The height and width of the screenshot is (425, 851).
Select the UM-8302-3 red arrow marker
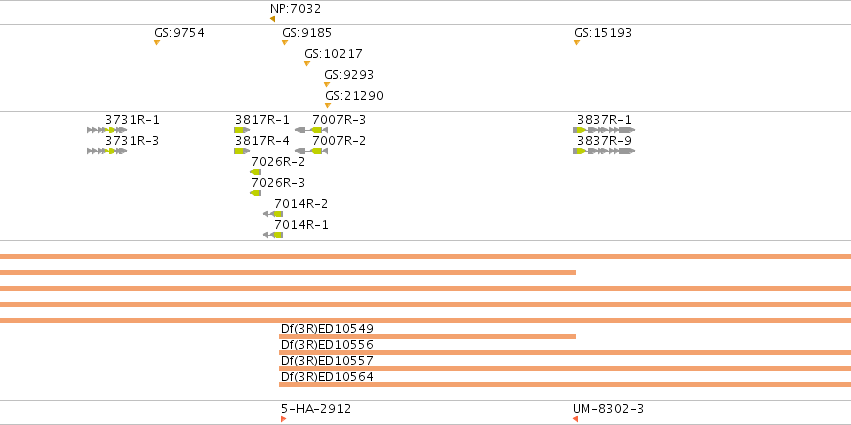575,419
